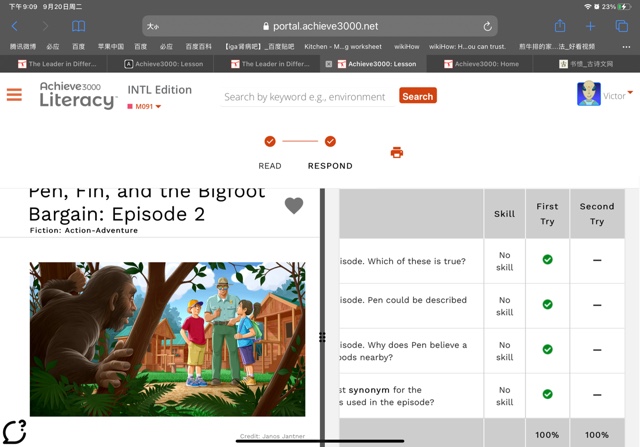This screenshot has height=447, width=640.
Task: Click 'Pen could be described' question text
Action: click(403, 300)
